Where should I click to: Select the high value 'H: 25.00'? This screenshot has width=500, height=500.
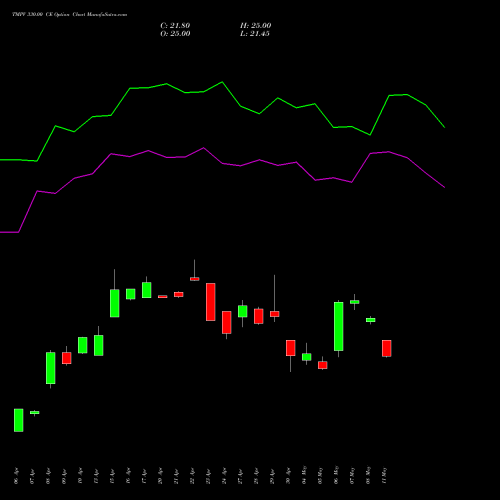click(x=255, y=26)
